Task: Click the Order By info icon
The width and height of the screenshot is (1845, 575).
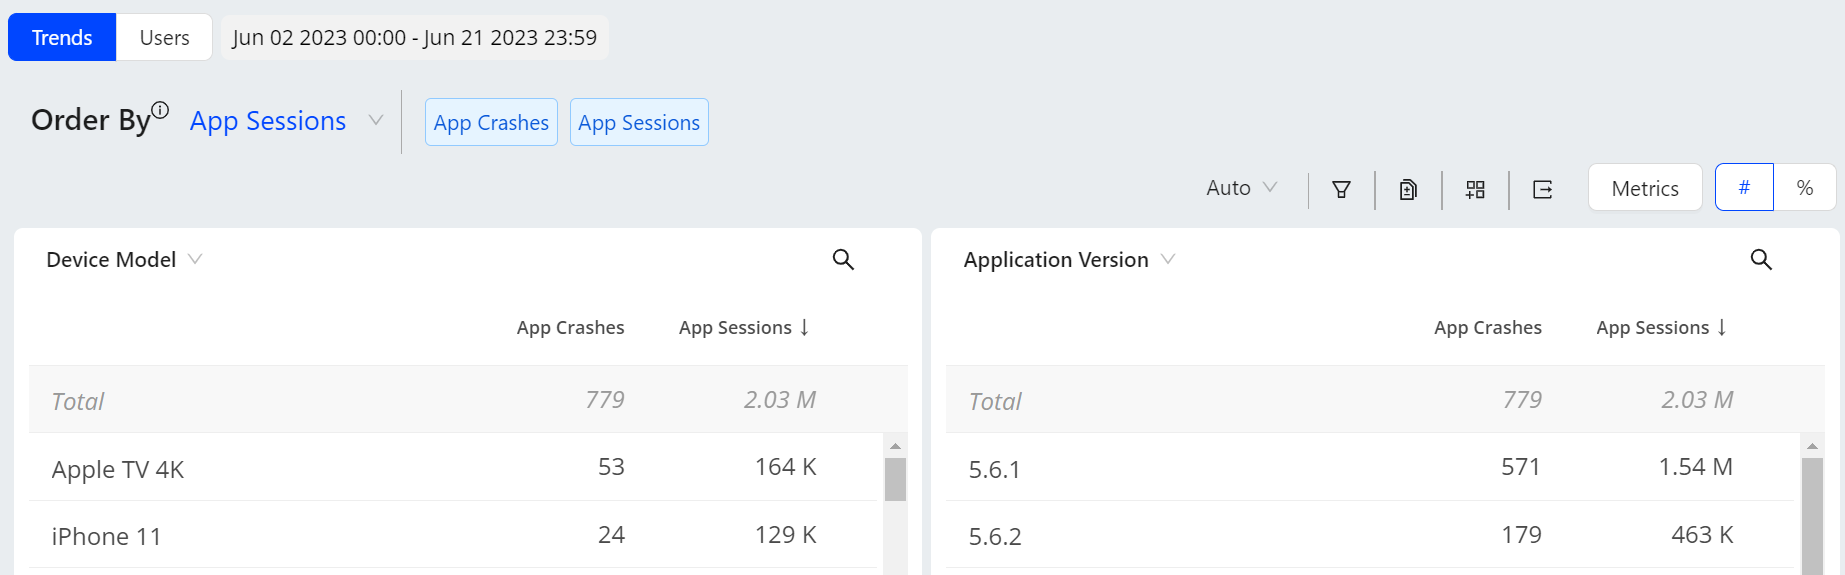Action: click(x=160, y=110)
